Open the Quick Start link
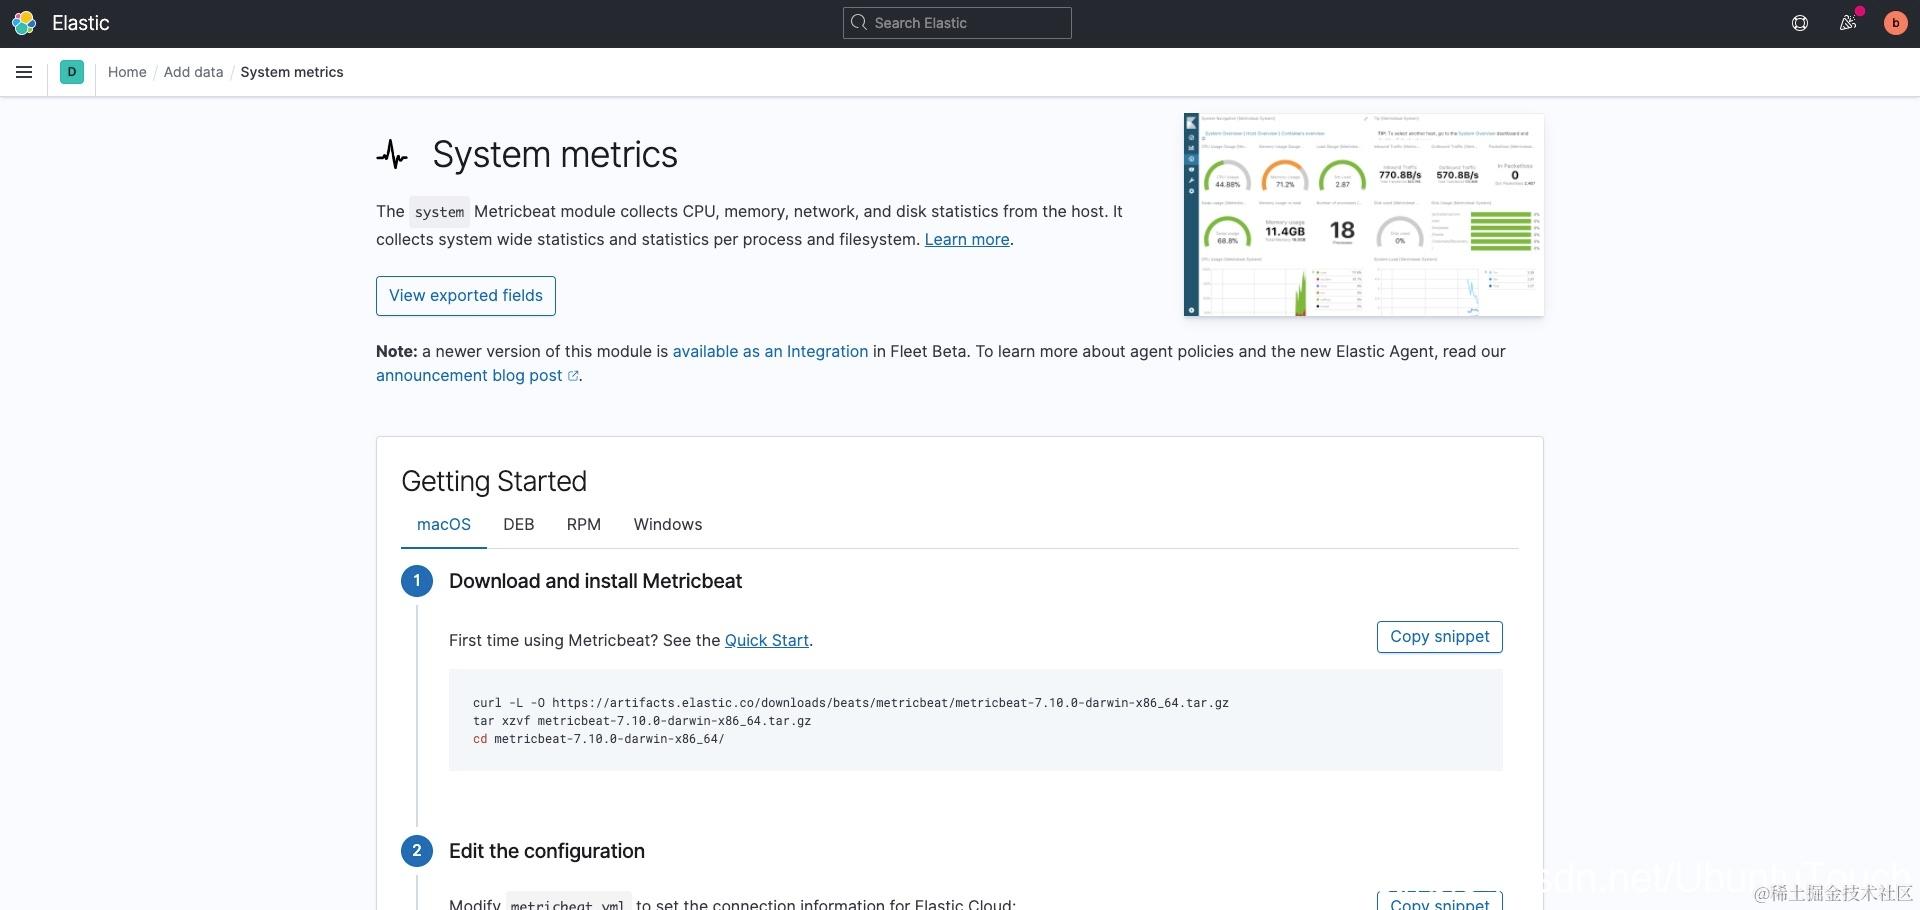This screenshot has width=1920, height=910. coord(767,641)
